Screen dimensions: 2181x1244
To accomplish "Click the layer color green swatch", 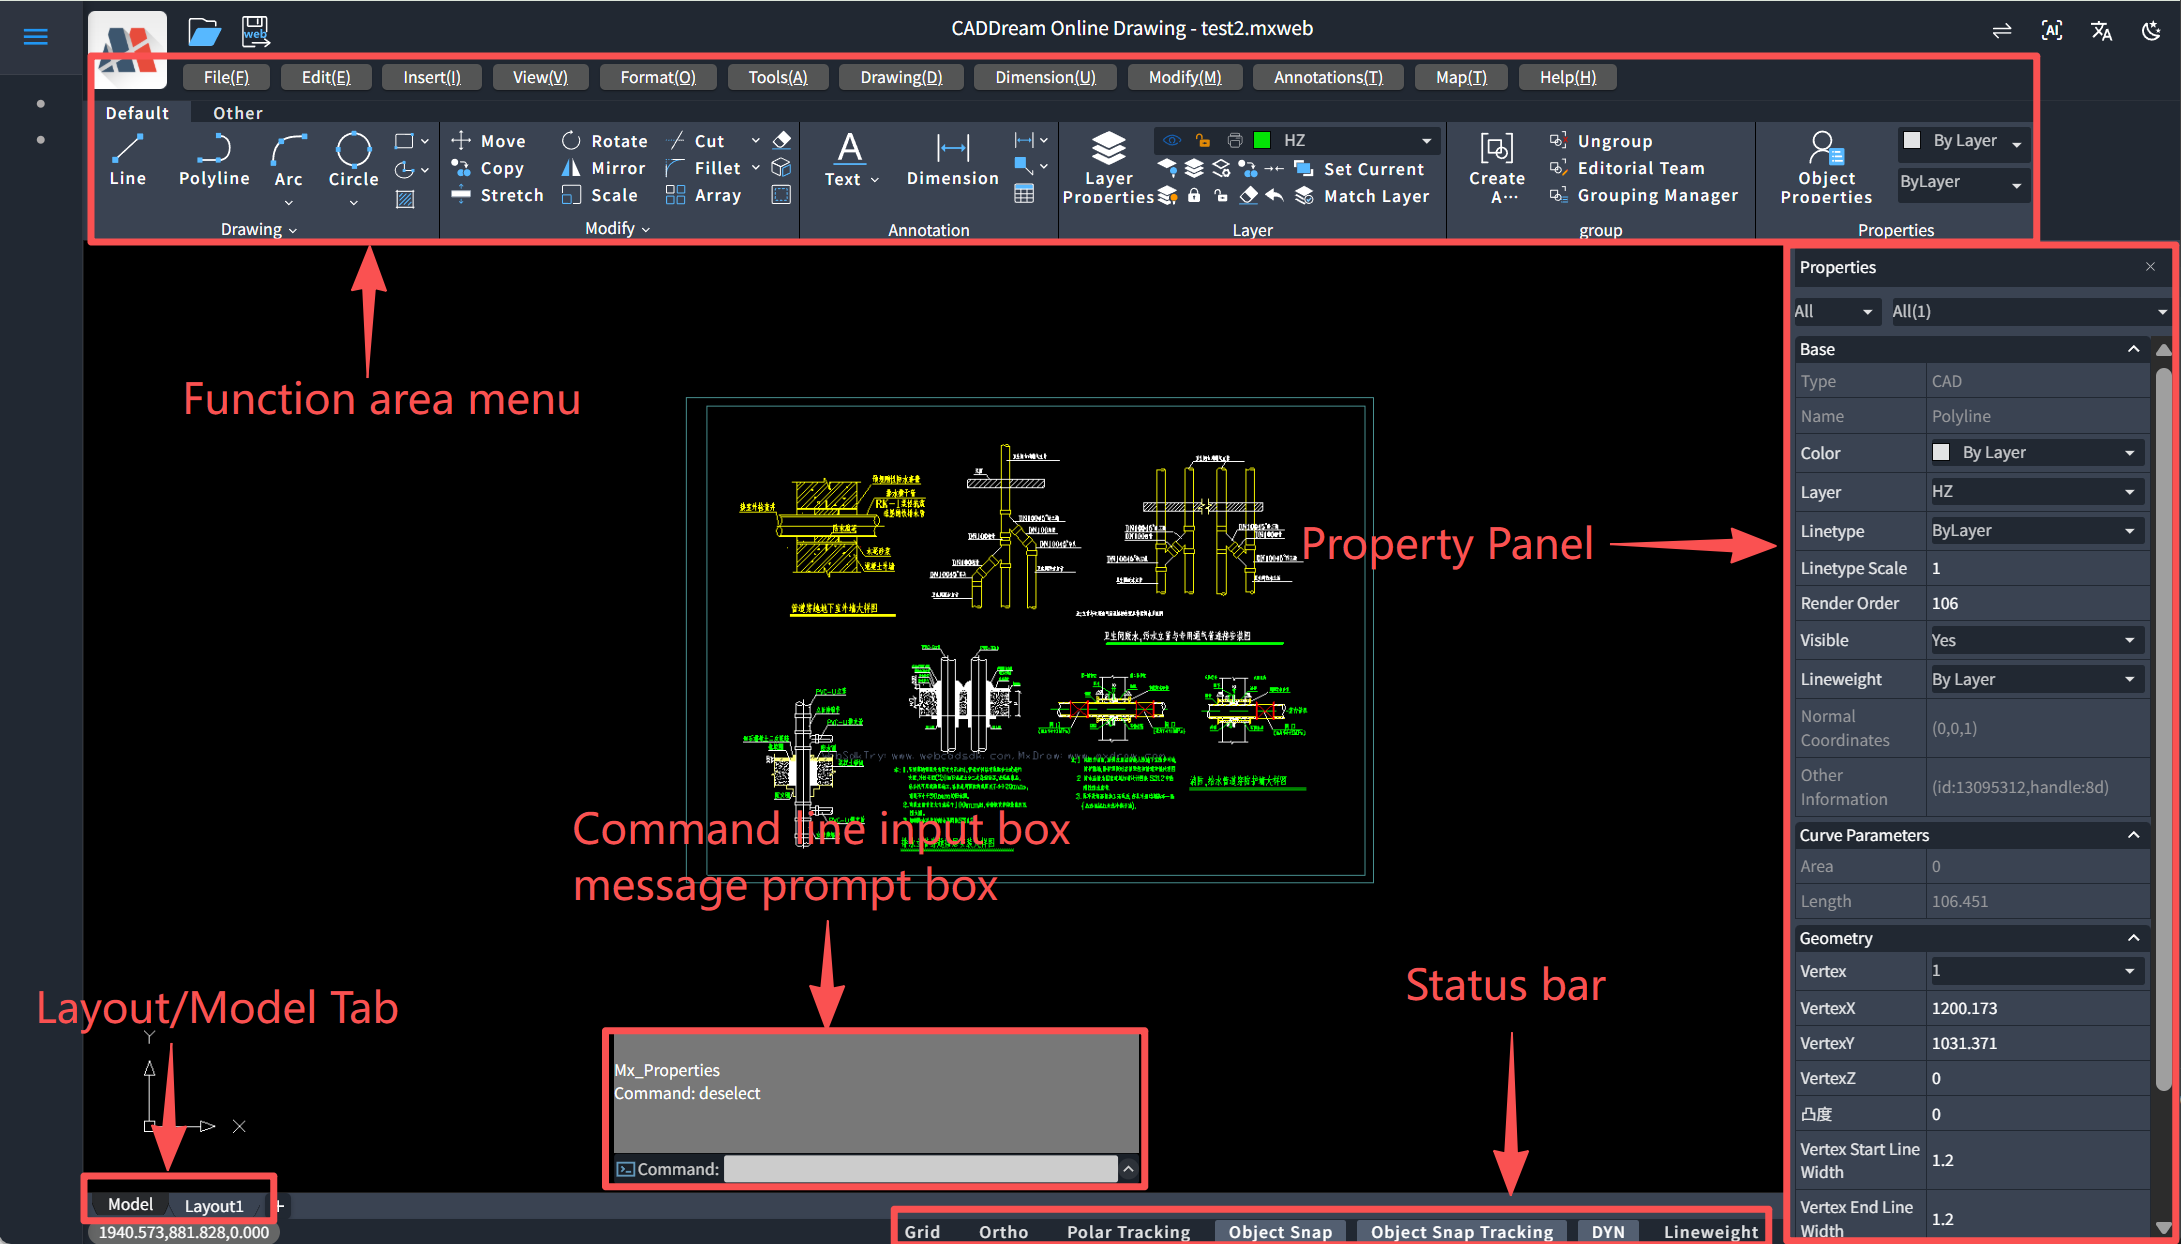I will (1263, 140).
